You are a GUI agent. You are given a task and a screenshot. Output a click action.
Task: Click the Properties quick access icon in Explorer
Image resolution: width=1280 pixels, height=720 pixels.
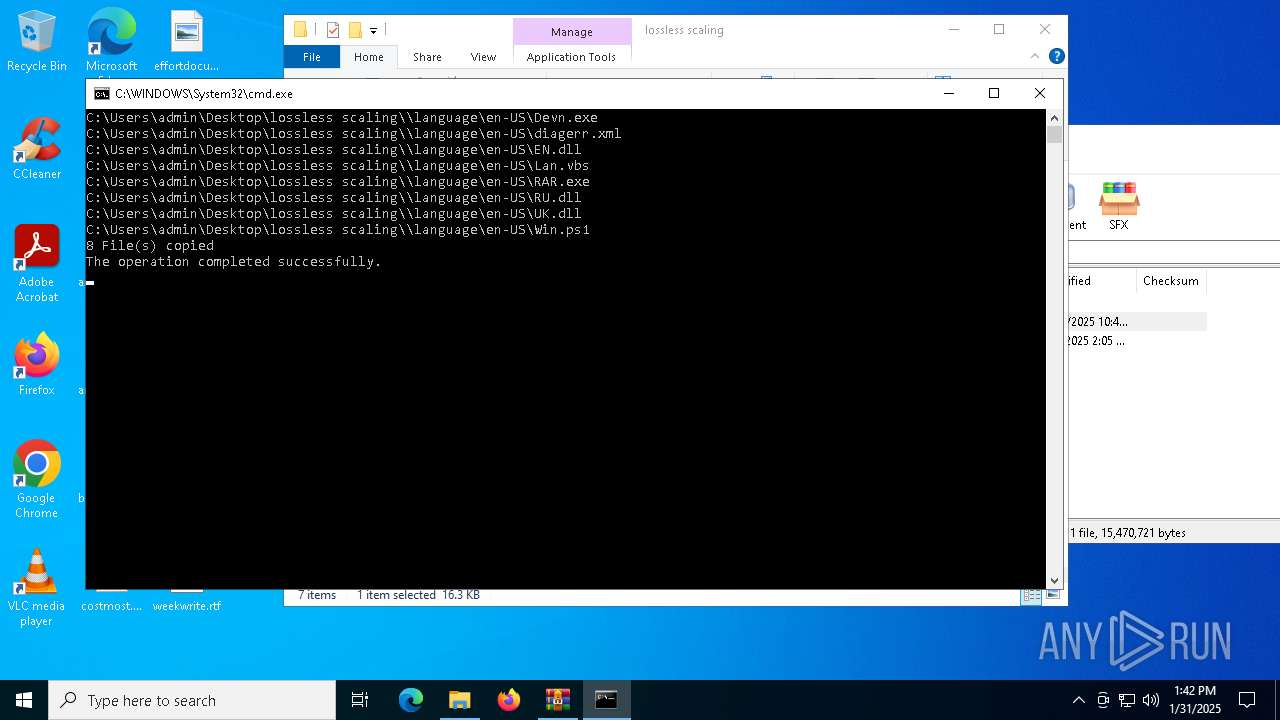pyautogui.click(x=333, y=30)
